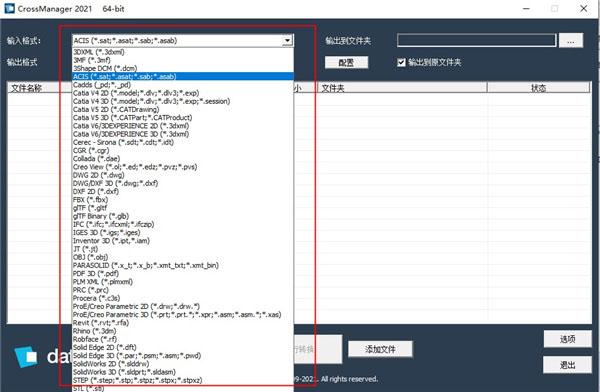Click the 退出 button
This screenshot has height=392, width=600.
[x=567, y=365]
